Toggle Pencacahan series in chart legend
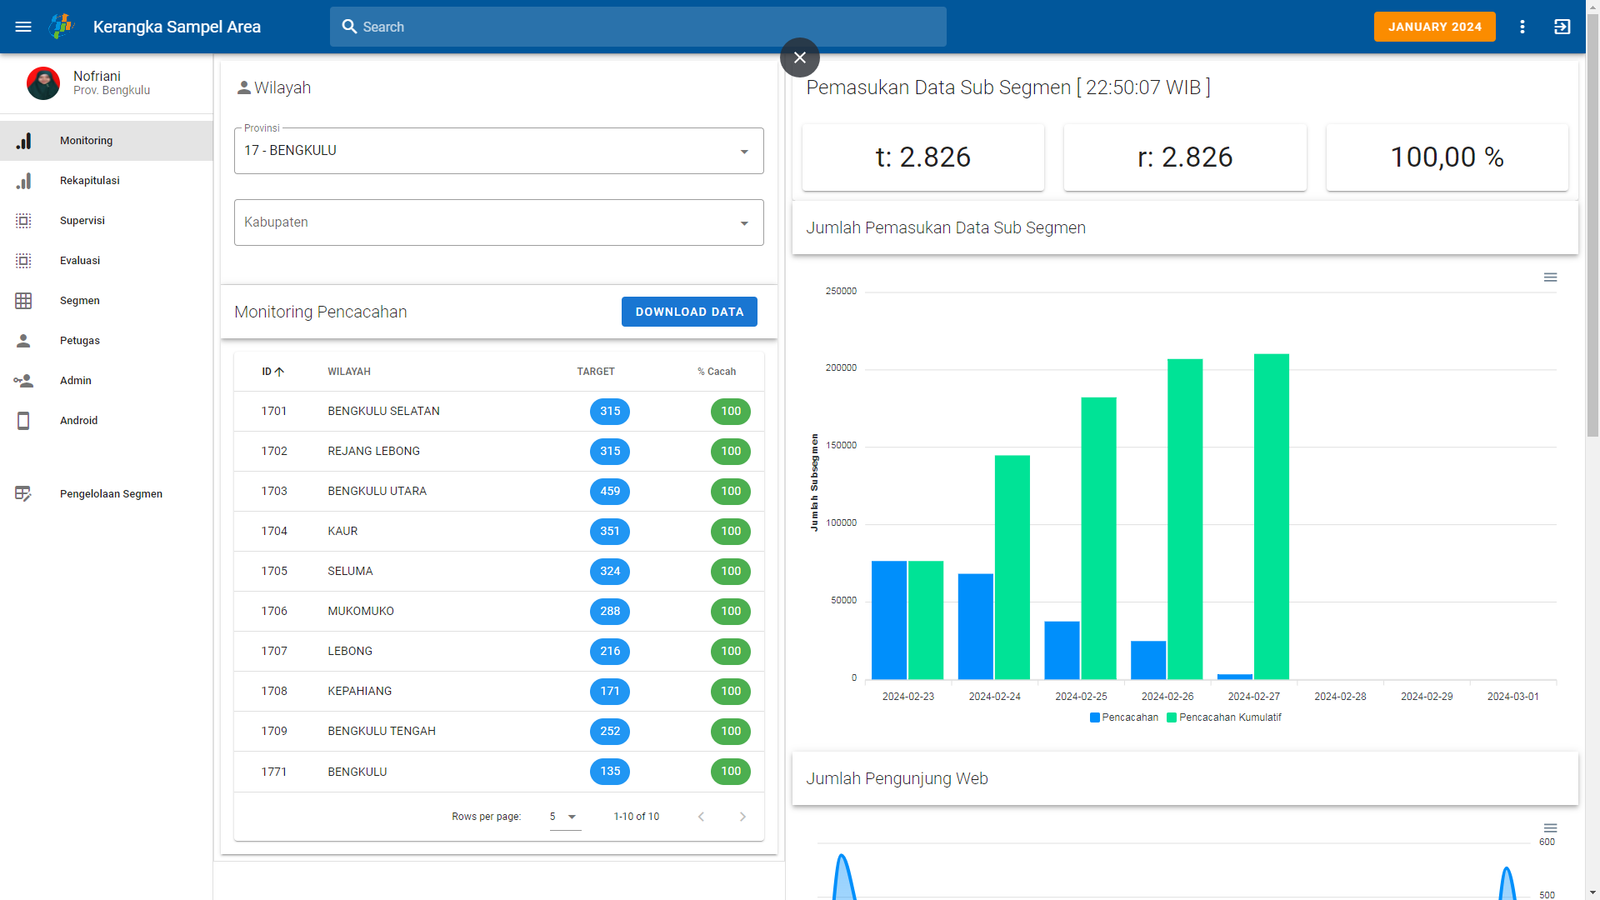Screen dimensions: 1600x900 pyautogui.click(x=1124, y=718)
